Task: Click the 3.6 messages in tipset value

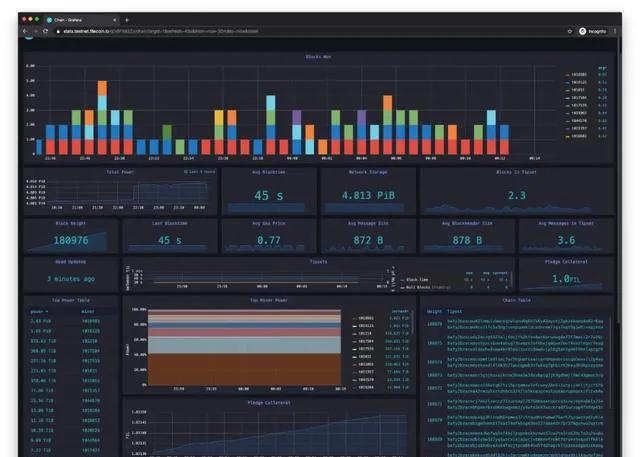Action: (566, 240)
